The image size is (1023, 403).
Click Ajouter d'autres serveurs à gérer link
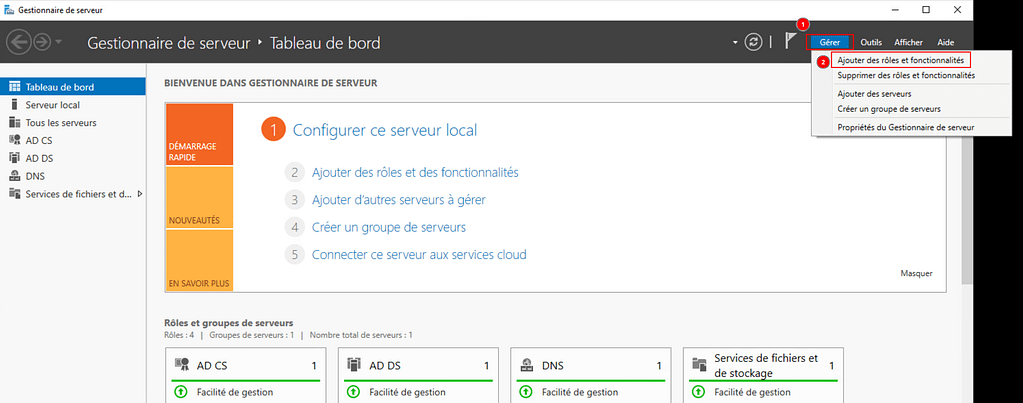(398, 199)
